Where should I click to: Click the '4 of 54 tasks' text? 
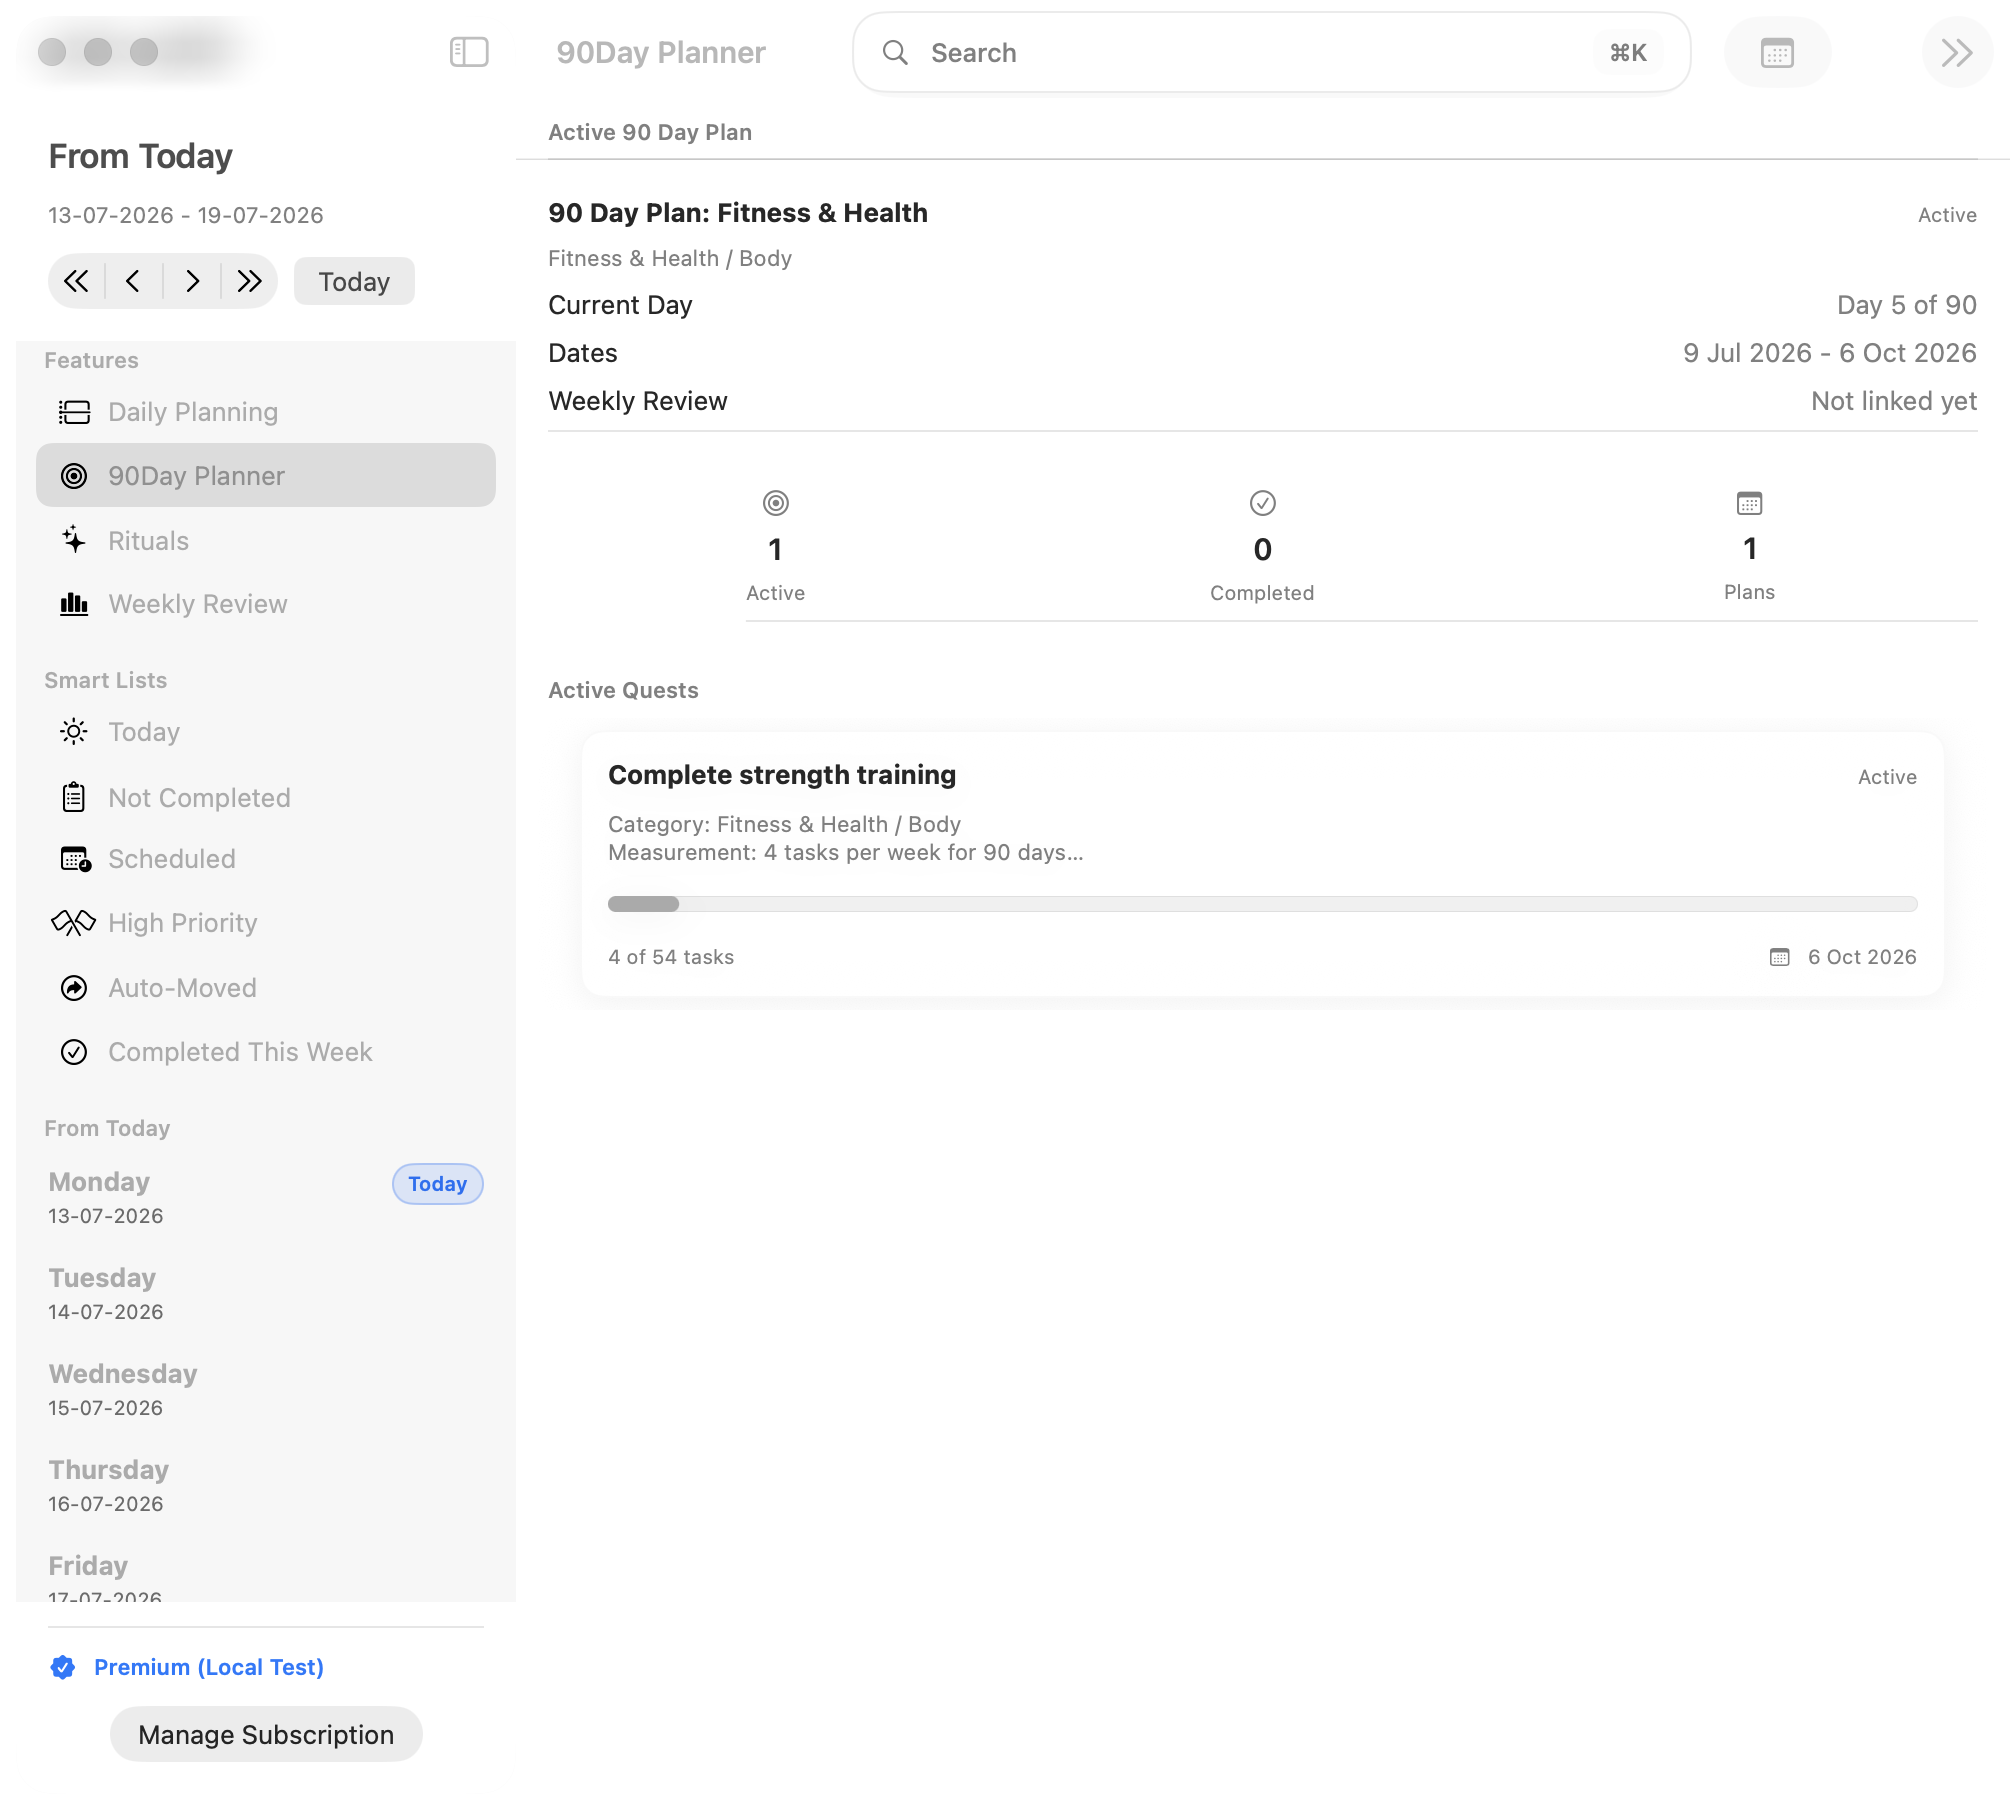tap(671, 957)
